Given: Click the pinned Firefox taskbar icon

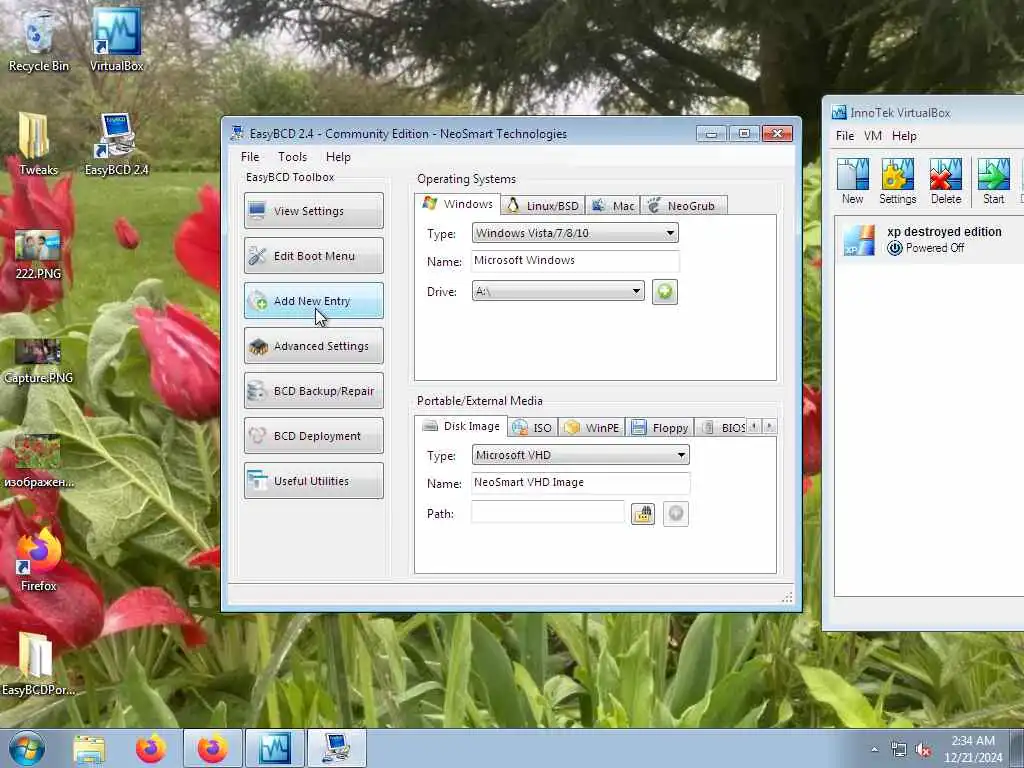Looking at the screenshot, I should coord(151,748).
